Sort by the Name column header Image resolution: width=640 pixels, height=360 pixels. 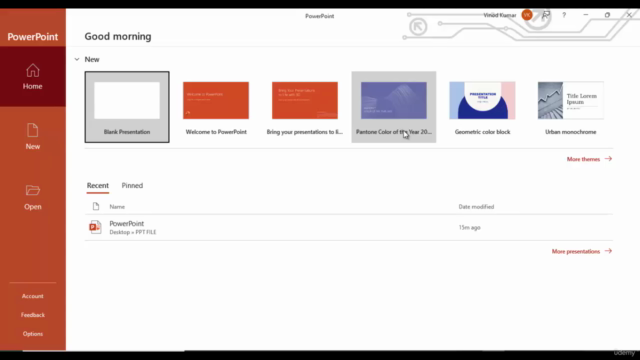coord(117,207)
